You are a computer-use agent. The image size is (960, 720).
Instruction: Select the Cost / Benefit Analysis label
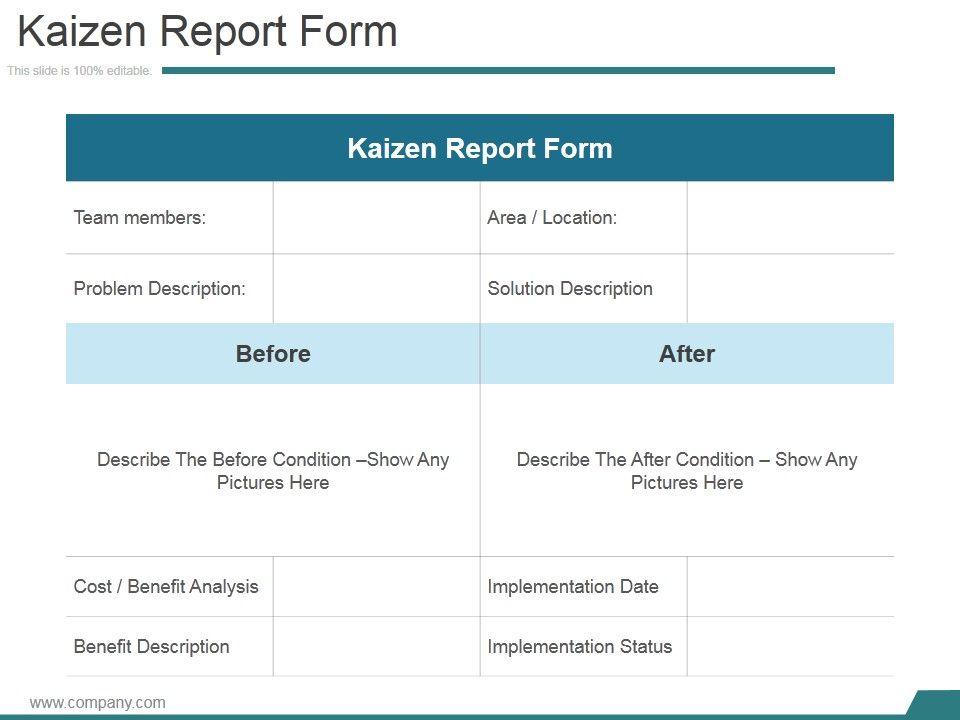[x=166, y=587]
